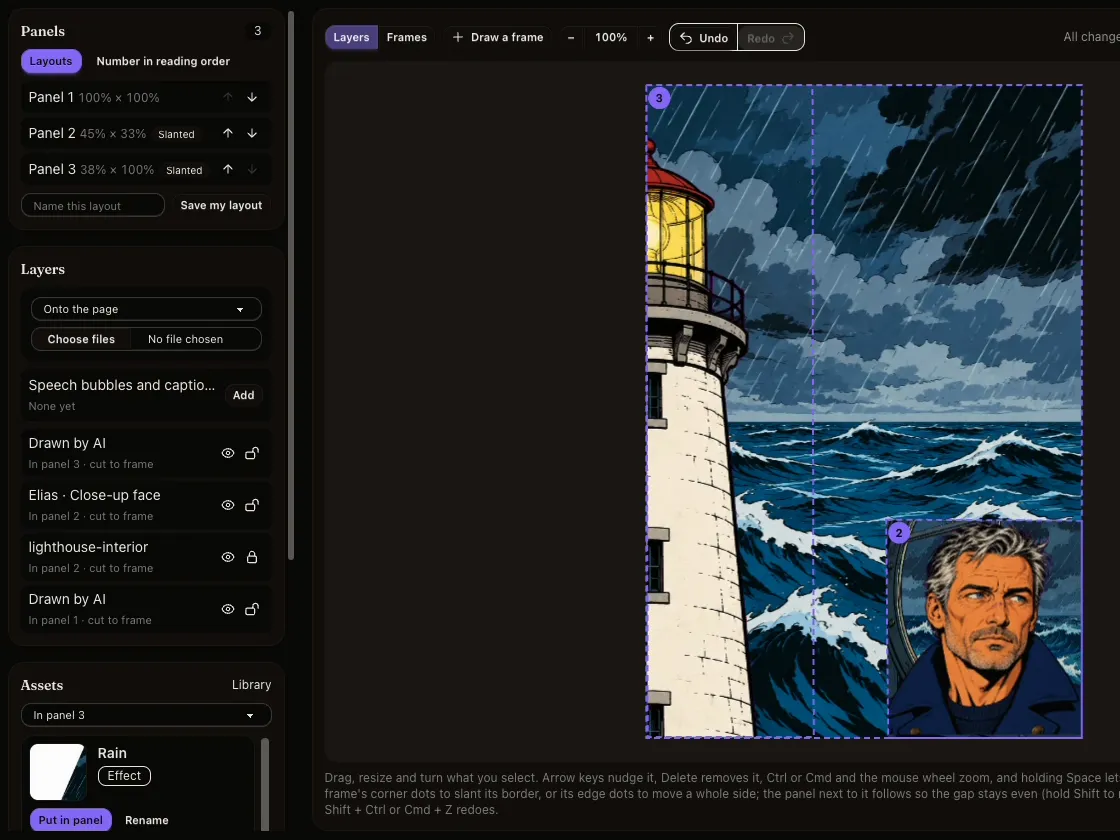Click the Elias portrait in panel 2

pos(985,629)
